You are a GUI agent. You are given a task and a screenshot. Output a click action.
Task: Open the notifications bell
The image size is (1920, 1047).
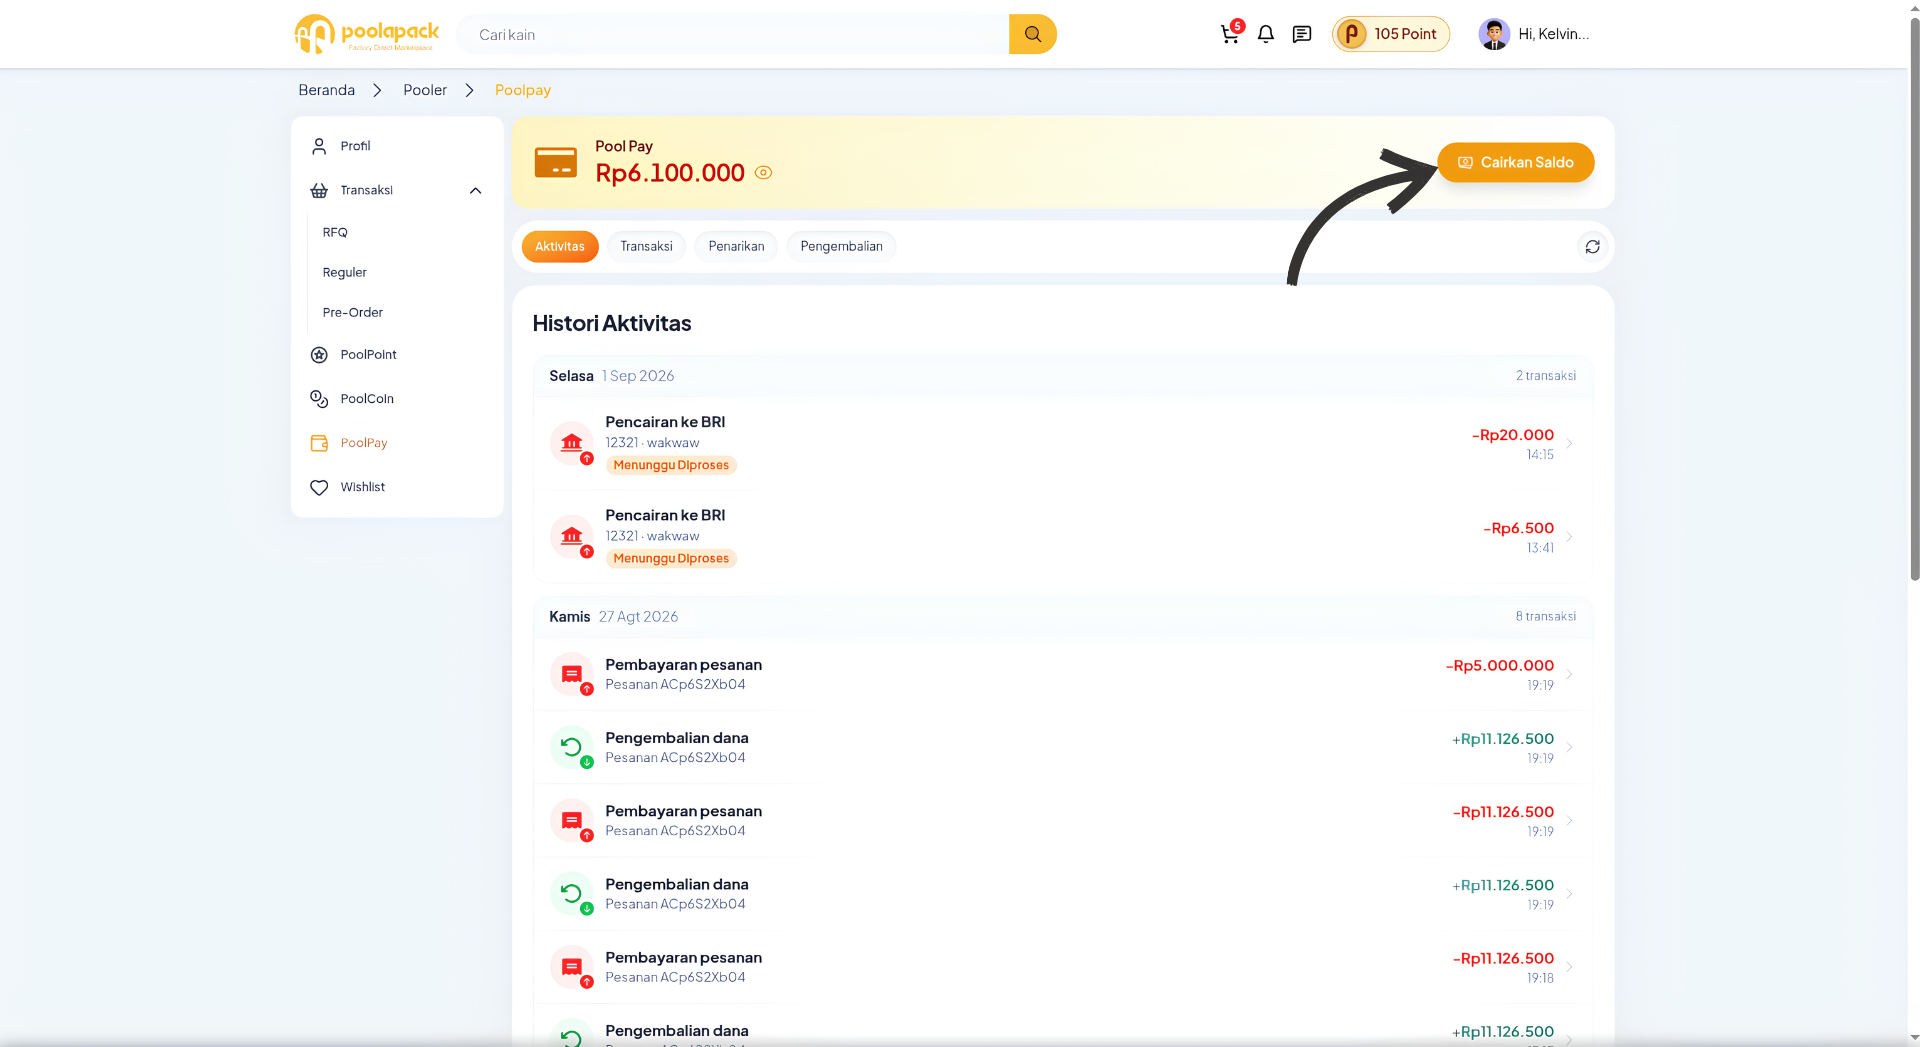(x=1266, y=34)
